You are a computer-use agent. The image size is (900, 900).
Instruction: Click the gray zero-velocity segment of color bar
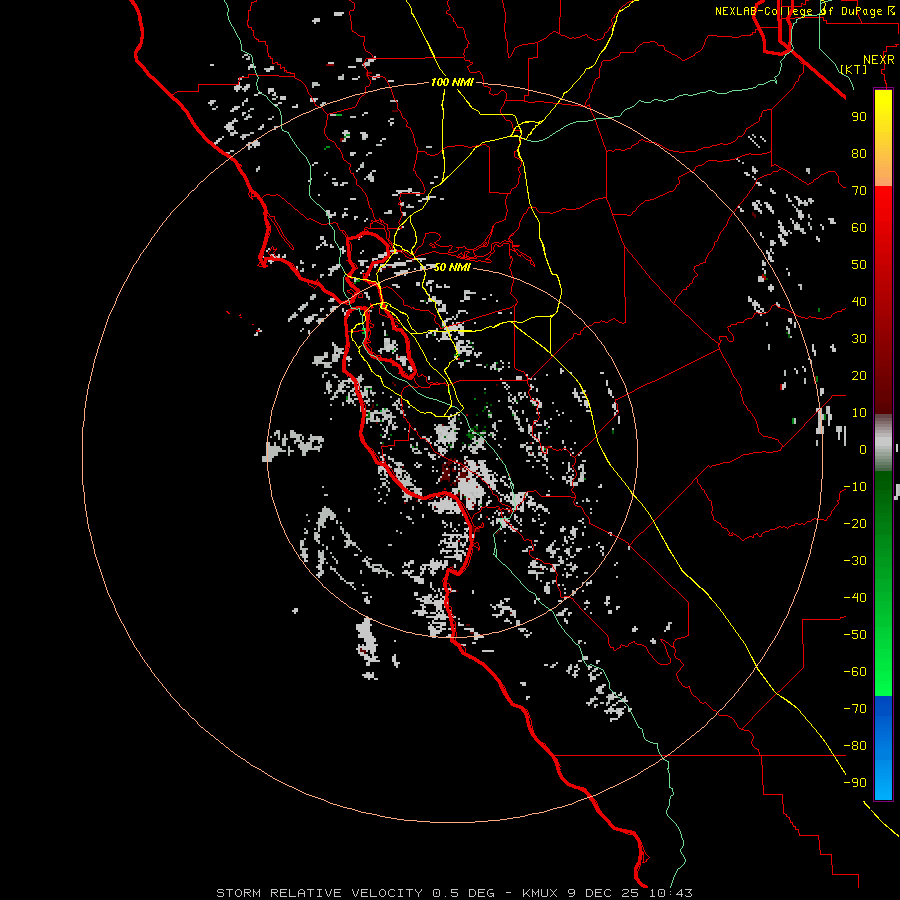(x=883, y=443)
